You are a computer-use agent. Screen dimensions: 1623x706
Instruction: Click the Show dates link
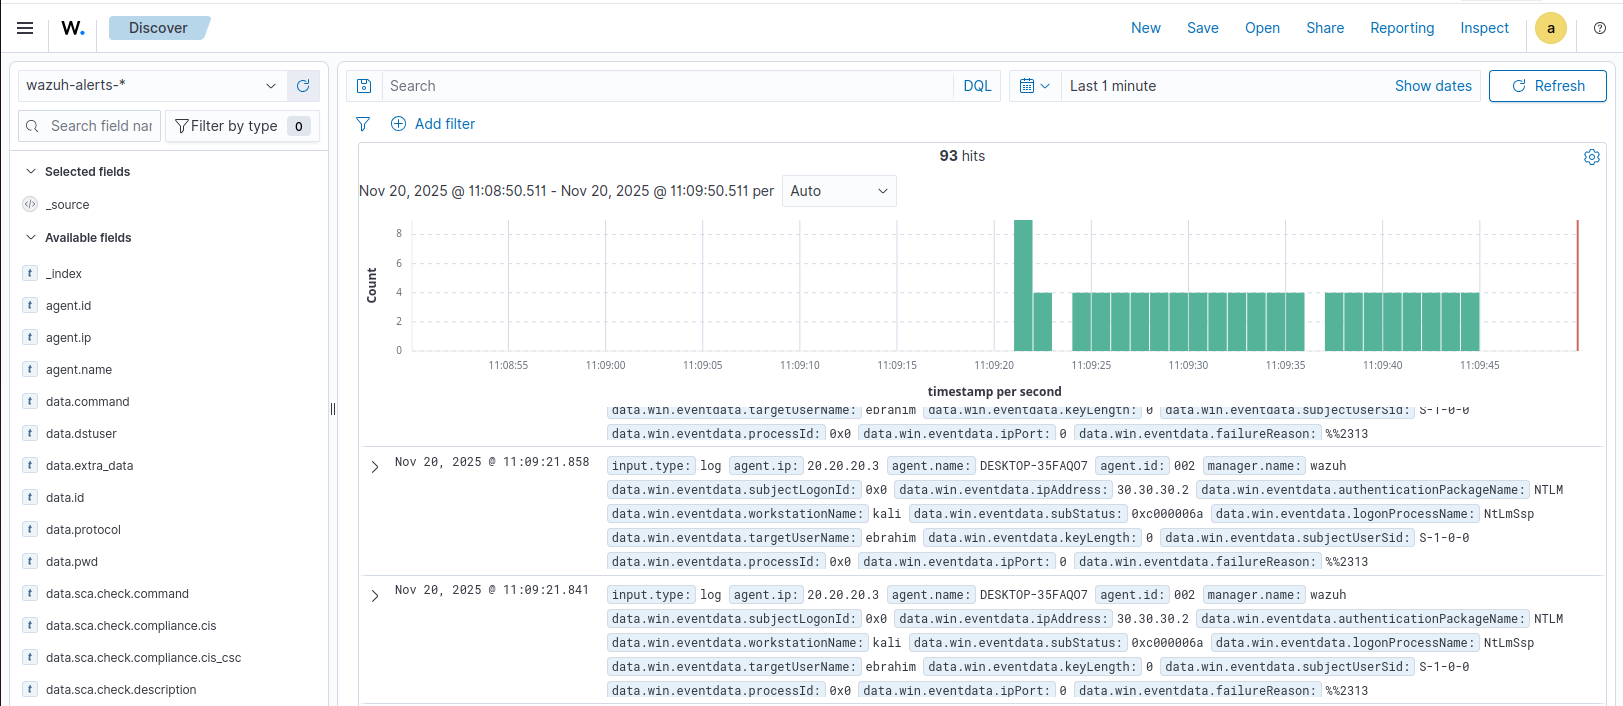[x=1432, y=86]
